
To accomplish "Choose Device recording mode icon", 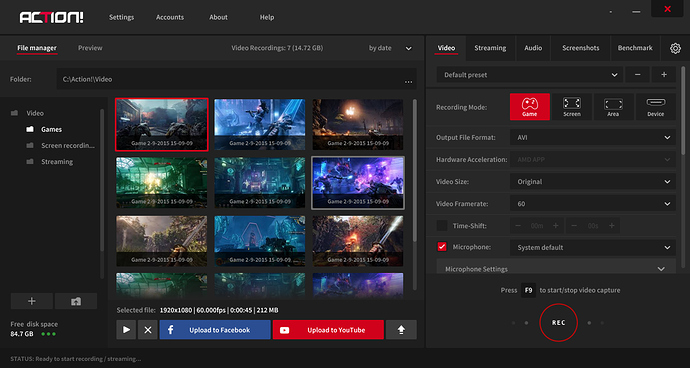I will pos(655,107).
